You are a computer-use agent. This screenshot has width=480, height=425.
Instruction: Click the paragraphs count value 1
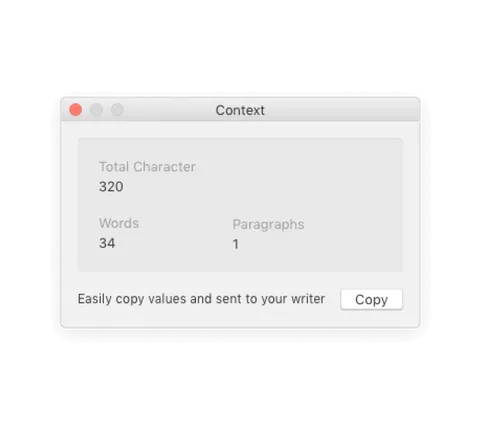[236, 244]
